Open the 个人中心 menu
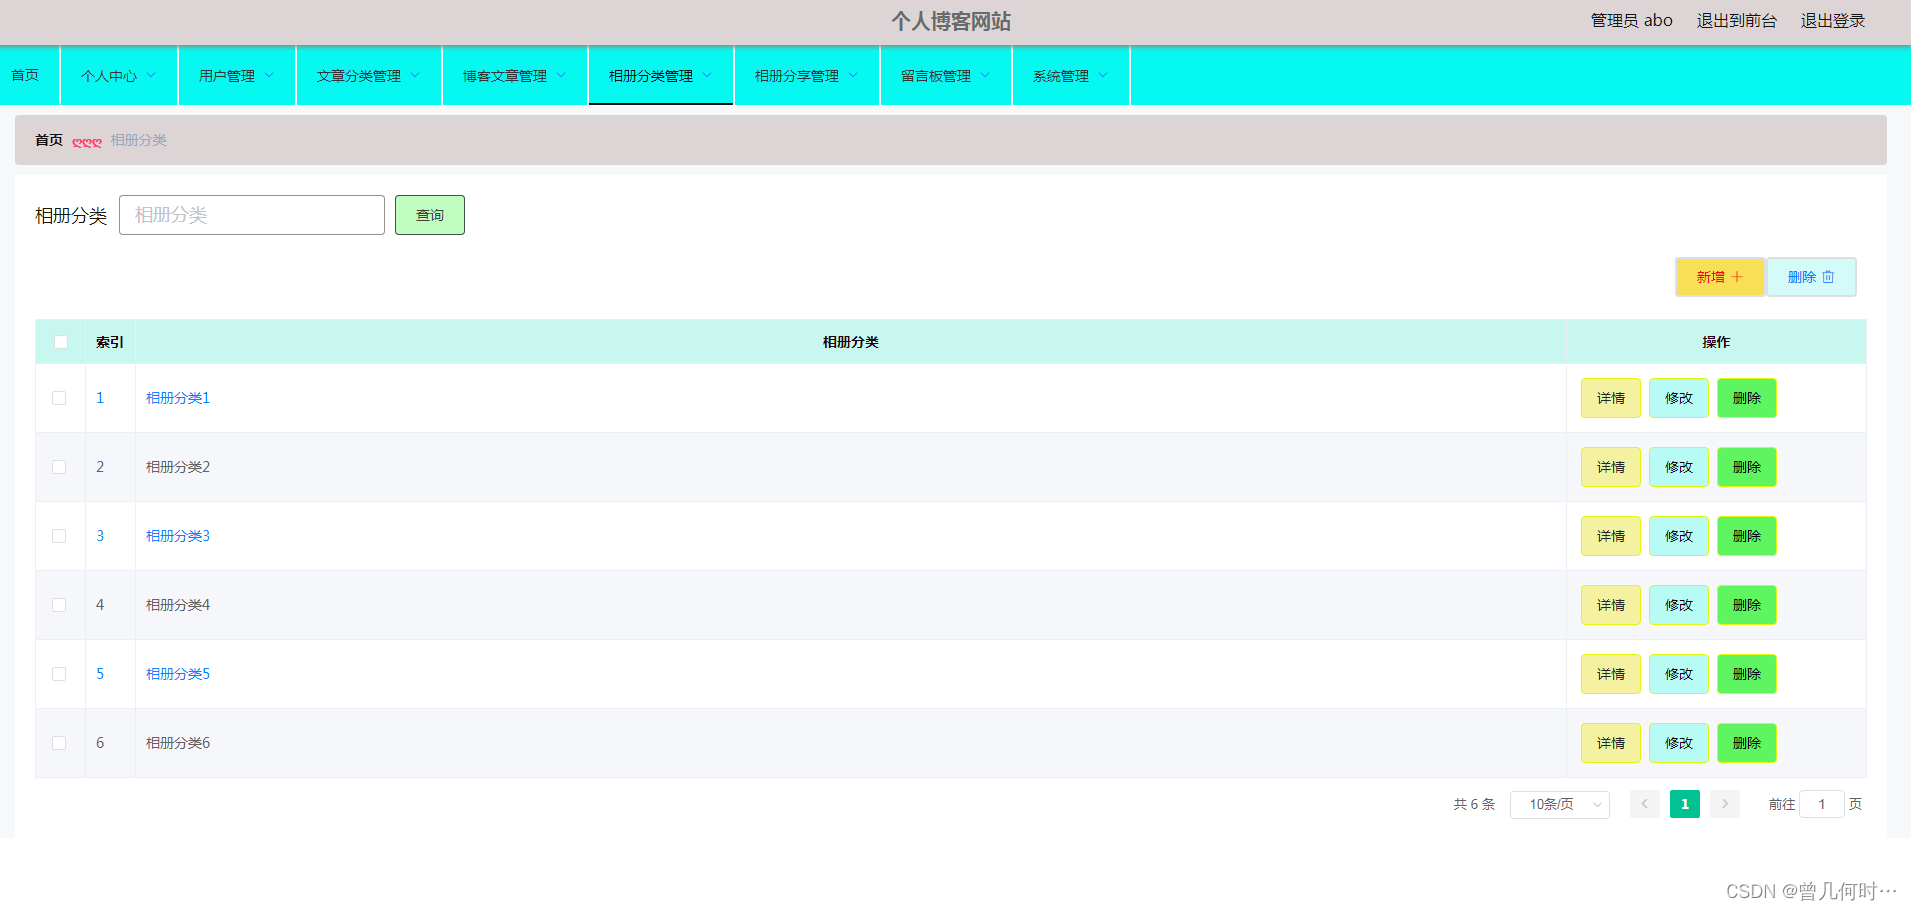 click(x=119, y=76)
